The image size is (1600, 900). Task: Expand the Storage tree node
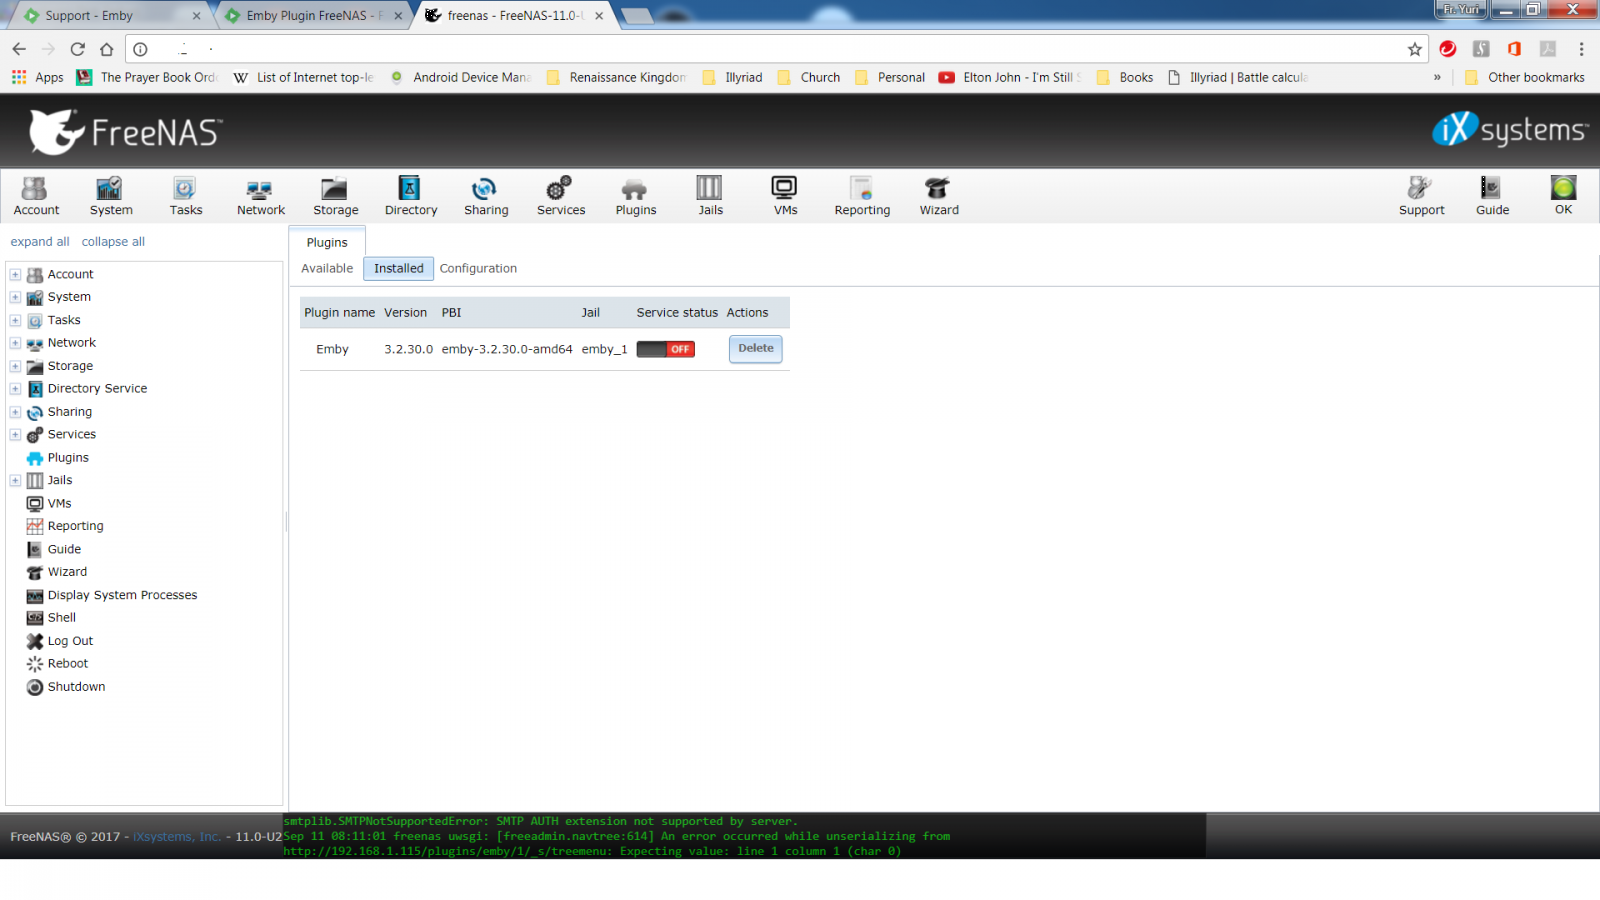[15, 366]
